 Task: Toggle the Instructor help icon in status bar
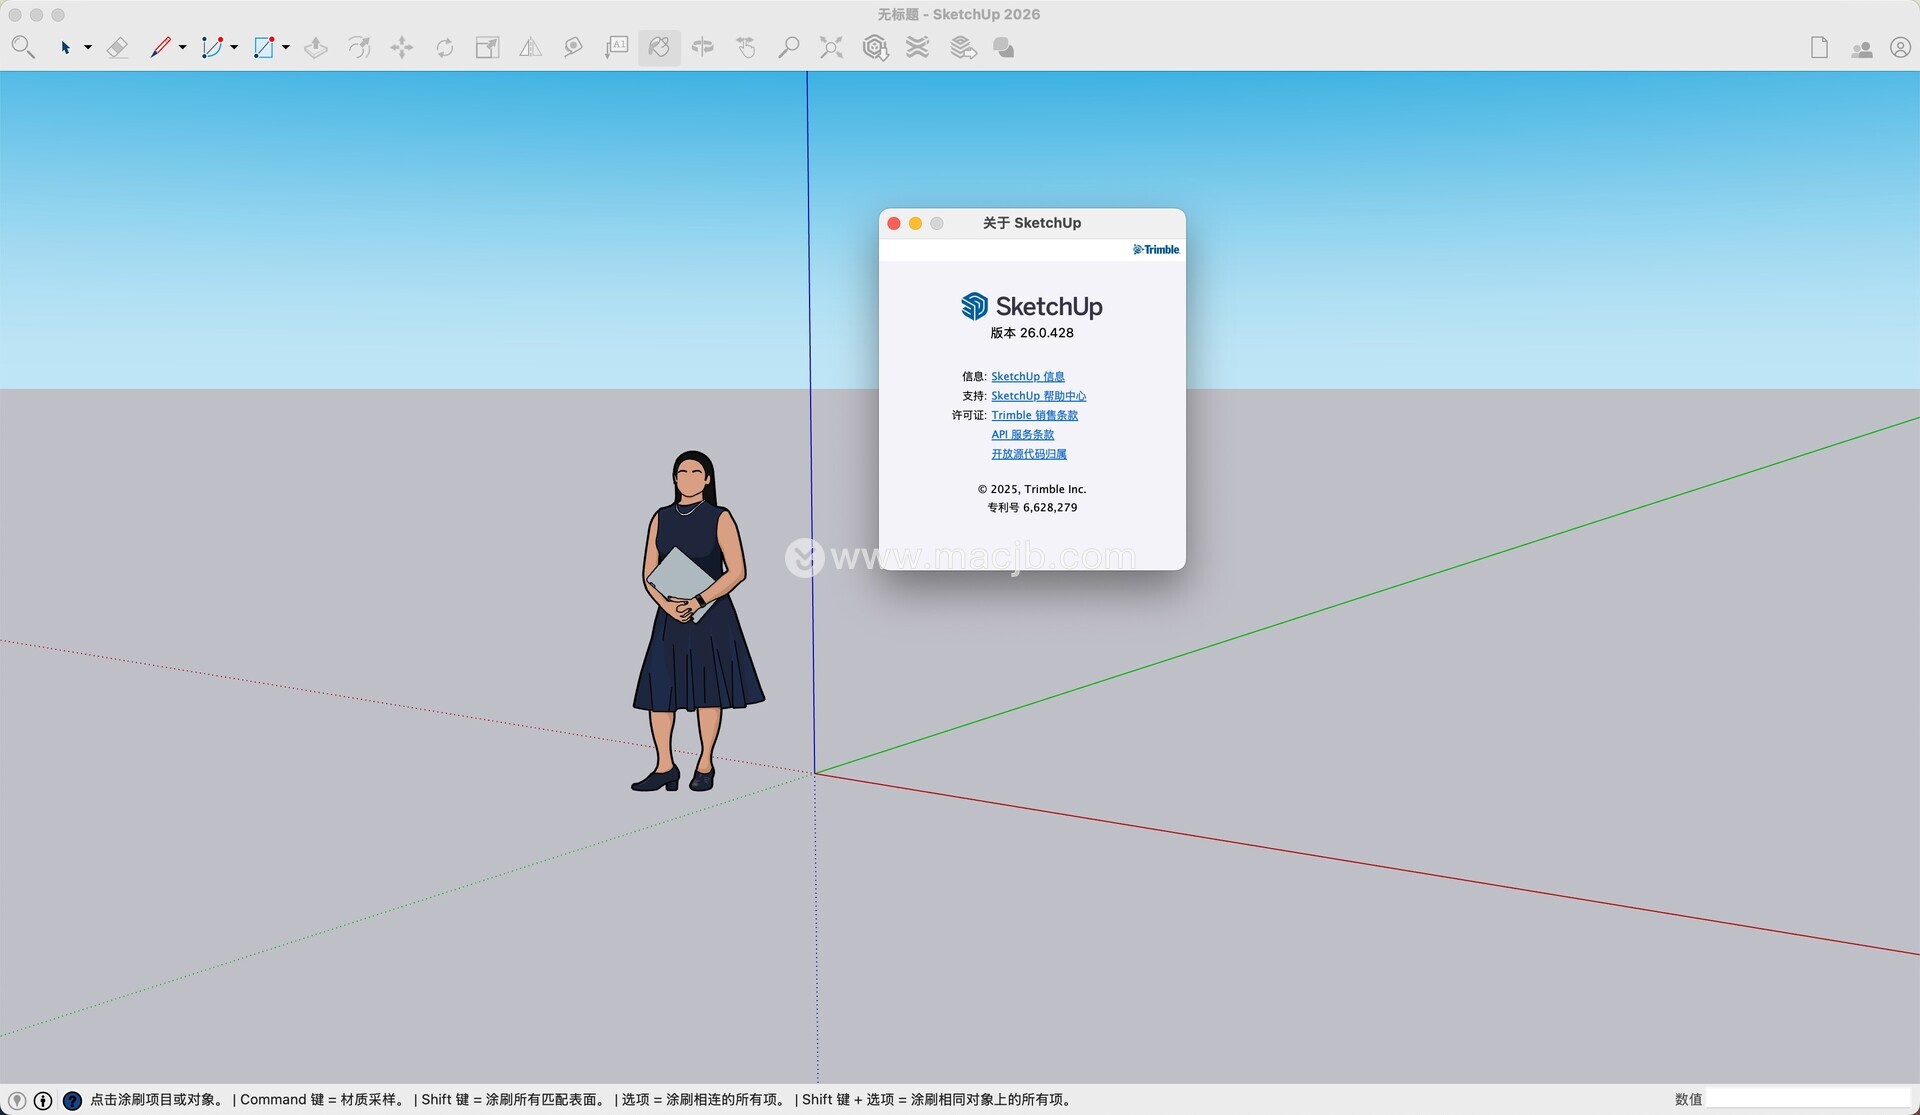coord(72,1100)
